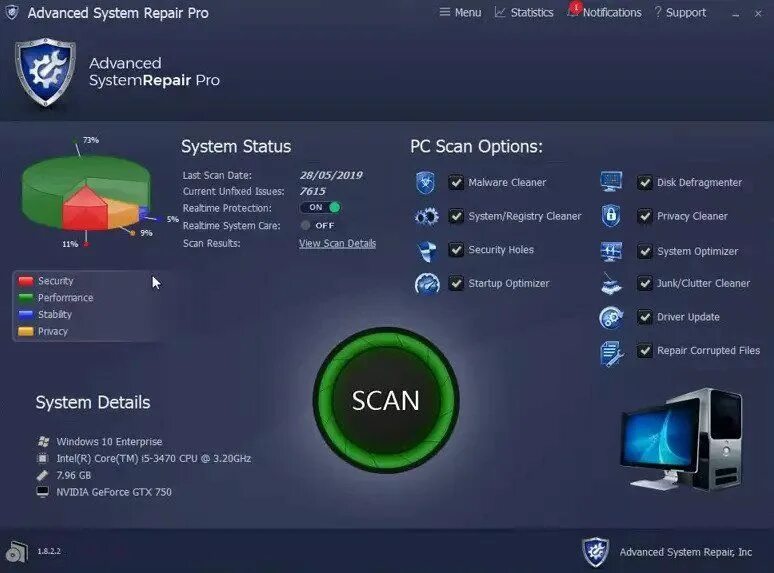Click the question mark Support icon

pyautogui.click(x=658, y=12)
